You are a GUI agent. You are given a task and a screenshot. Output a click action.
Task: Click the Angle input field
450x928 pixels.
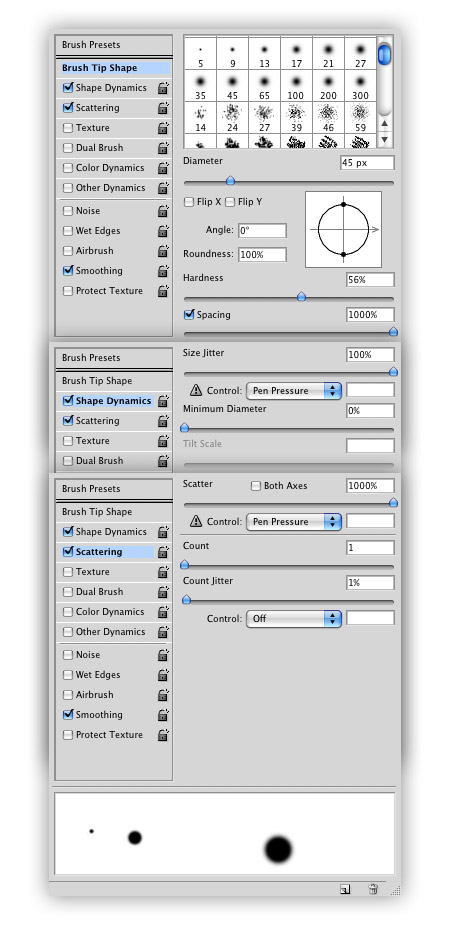(262, 230)
